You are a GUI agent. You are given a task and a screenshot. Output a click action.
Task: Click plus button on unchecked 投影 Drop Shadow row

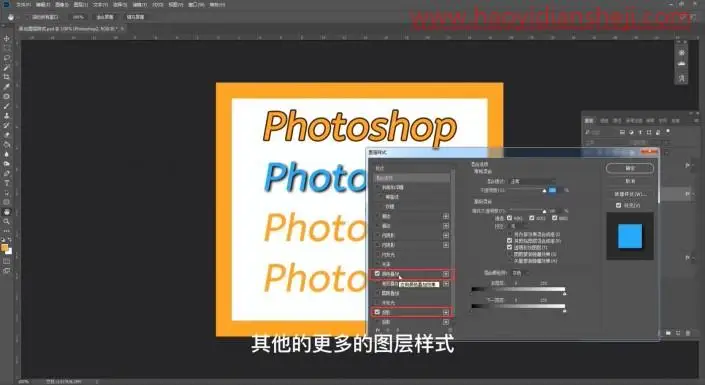click(446, 322)
